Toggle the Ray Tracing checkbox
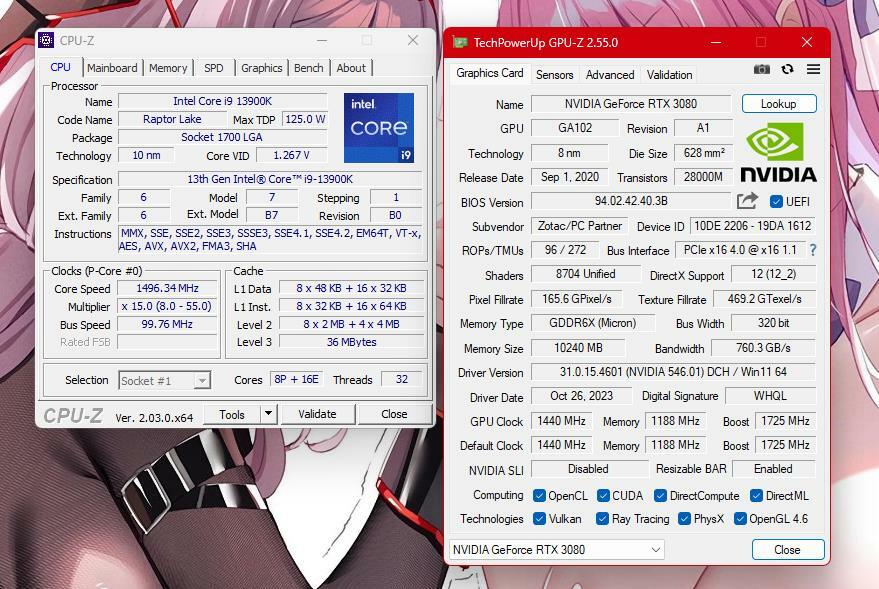Screen dimensions: 879x589 pos(602,519)
